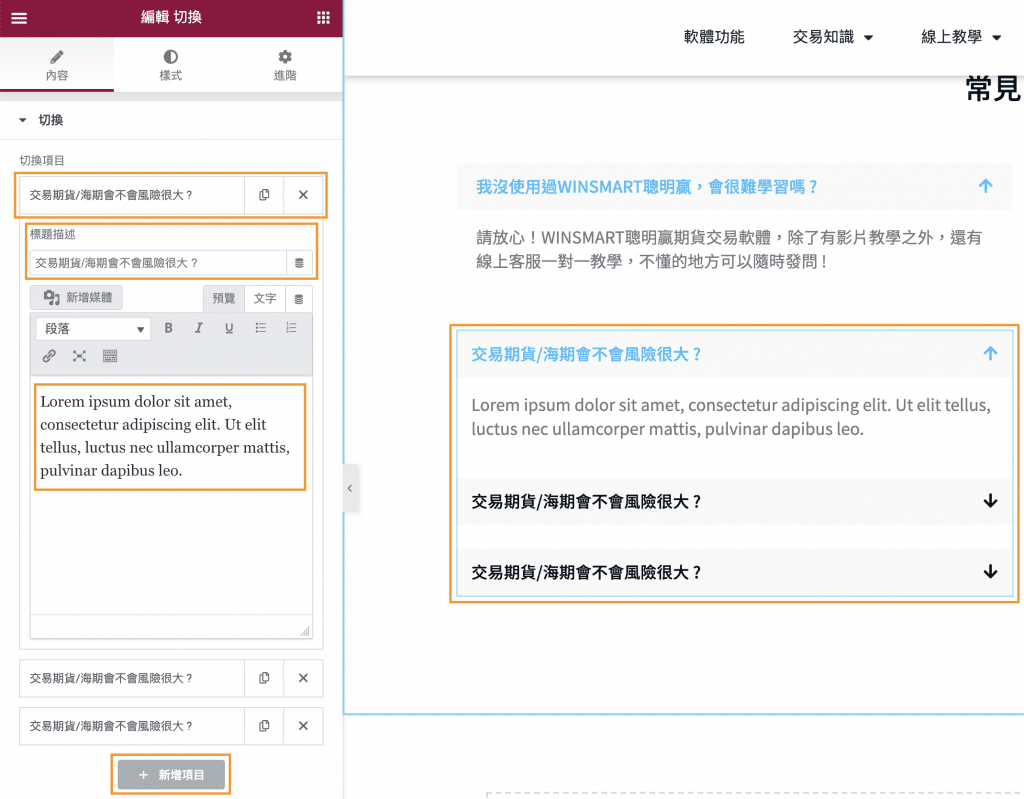Viewport: 1024px width, 799px height.
Task: Click the 新增項目 add item button
Action: tap(170, 774)
